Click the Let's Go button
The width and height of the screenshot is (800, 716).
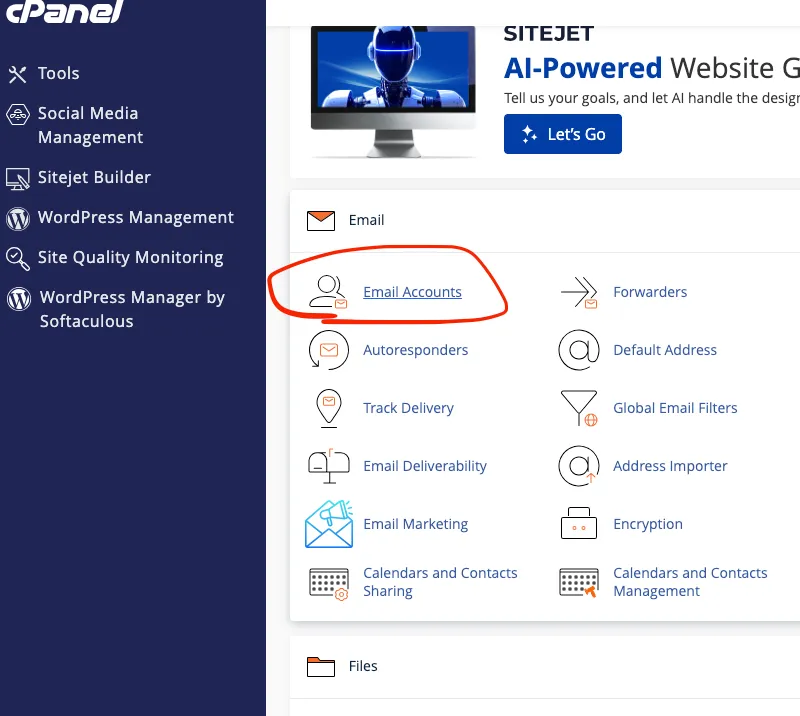click(x=563, y=134)
